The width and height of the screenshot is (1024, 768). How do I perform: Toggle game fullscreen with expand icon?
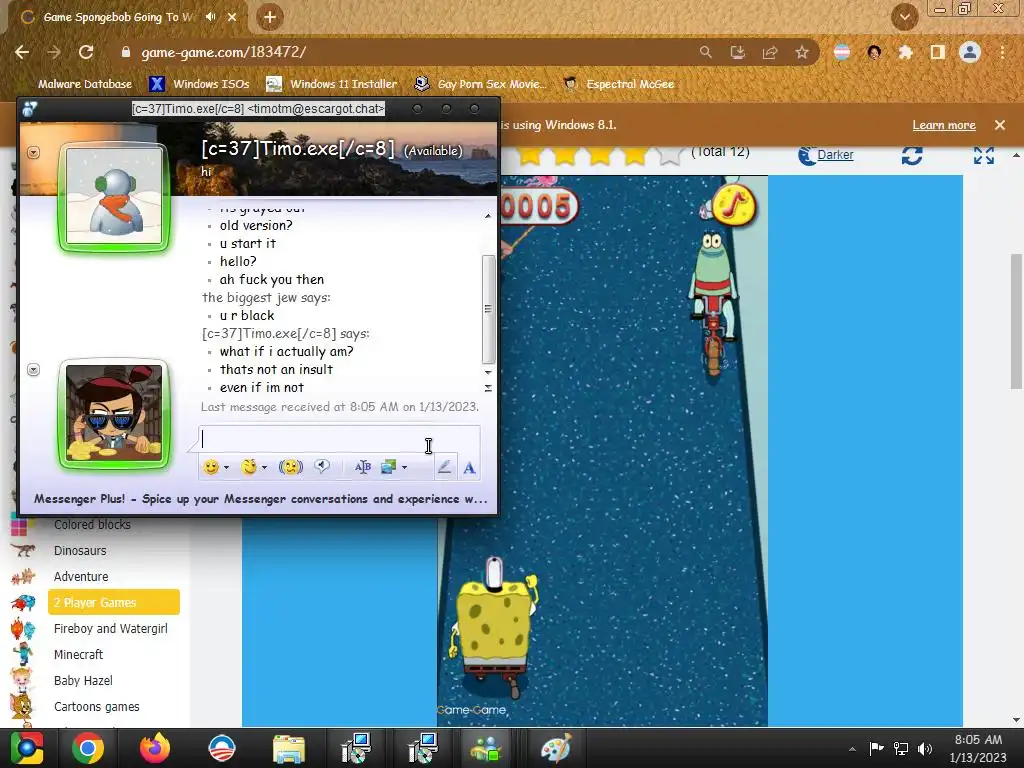(x=984, y=155)
